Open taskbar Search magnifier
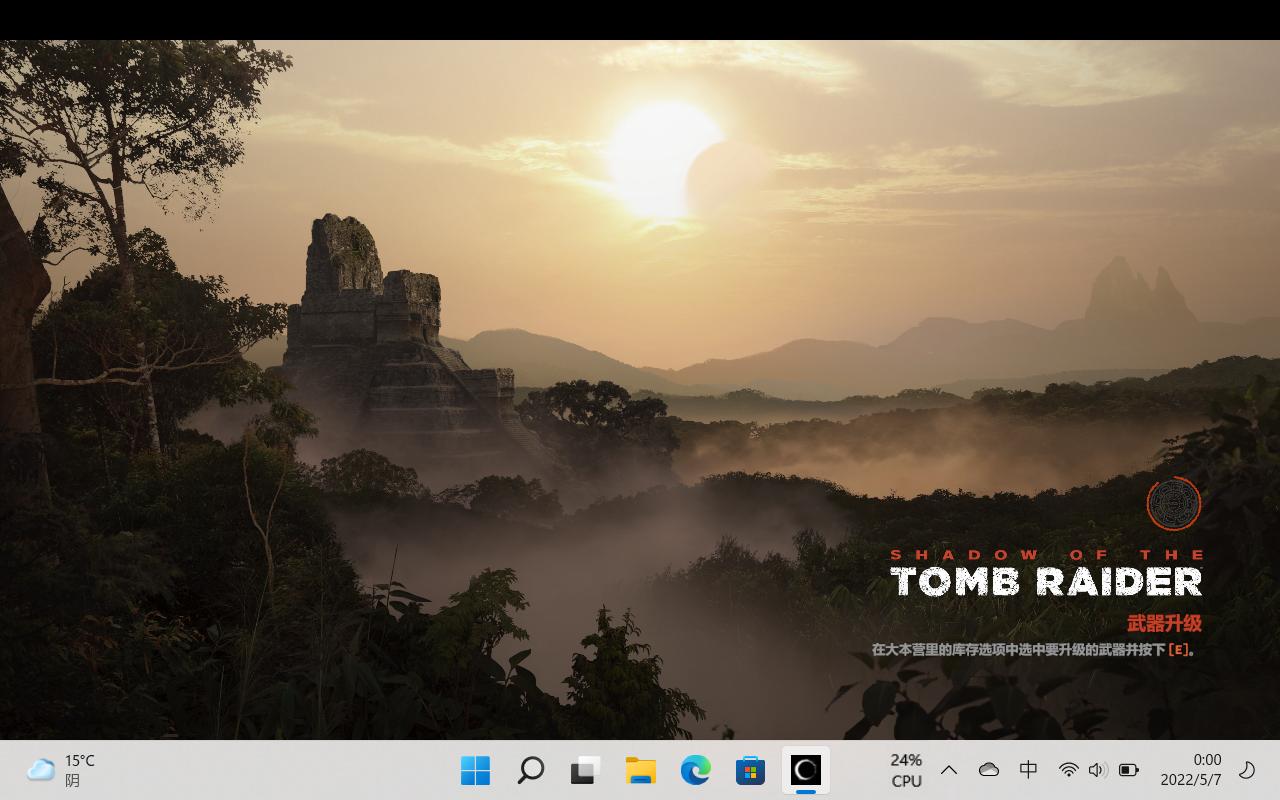The width and height of the screenshot is (1280, 800). coord(530,770)
